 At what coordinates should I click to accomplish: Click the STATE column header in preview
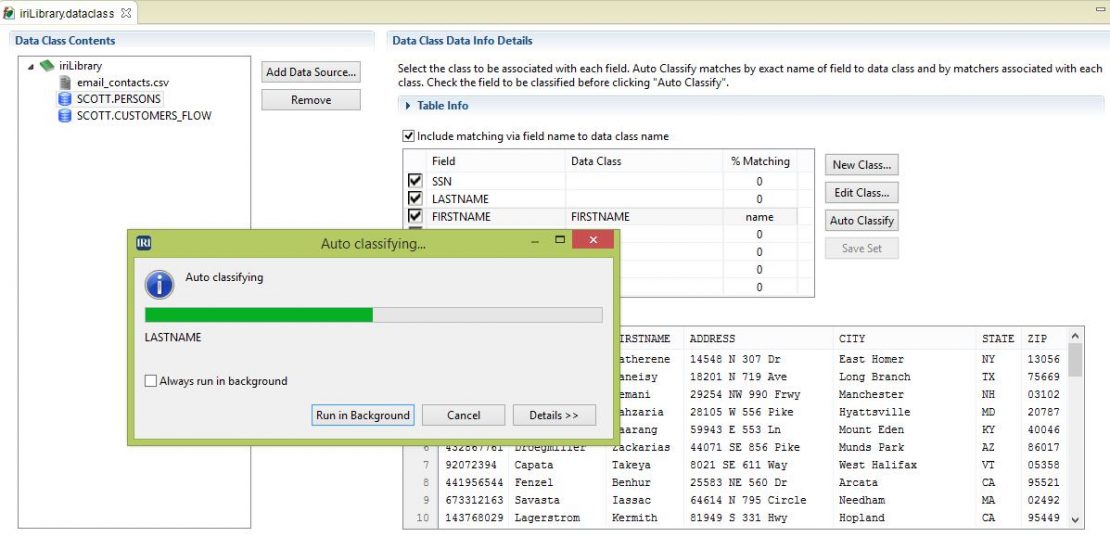coord(998,338)
